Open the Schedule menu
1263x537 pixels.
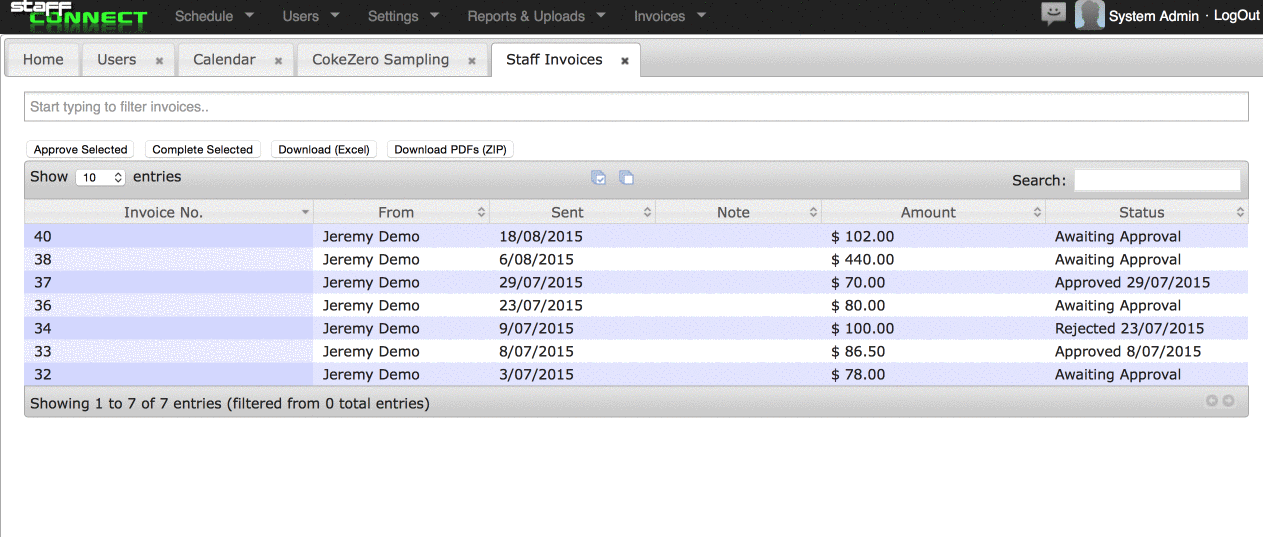point(214,16)
